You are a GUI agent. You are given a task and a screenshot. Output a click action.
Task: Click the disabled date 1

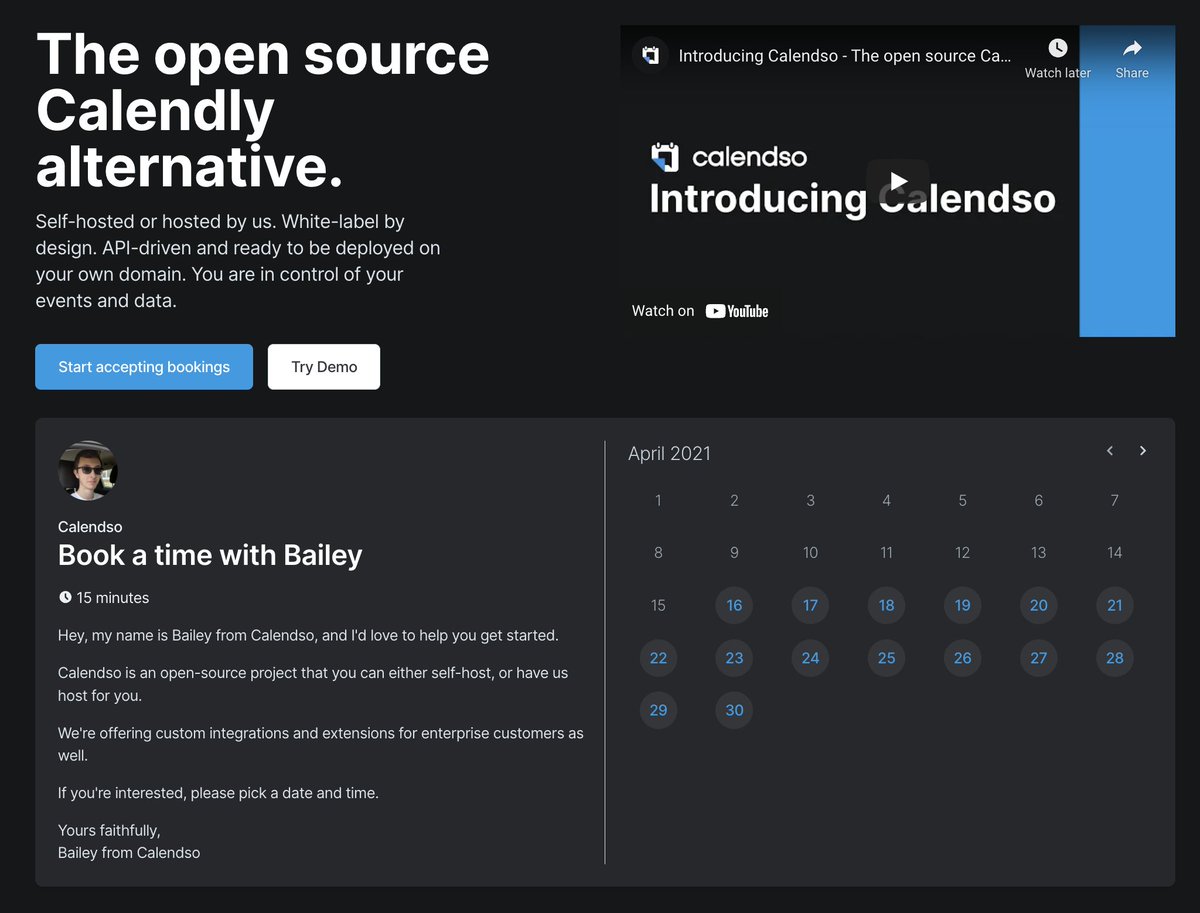click(x=658, y=500)
